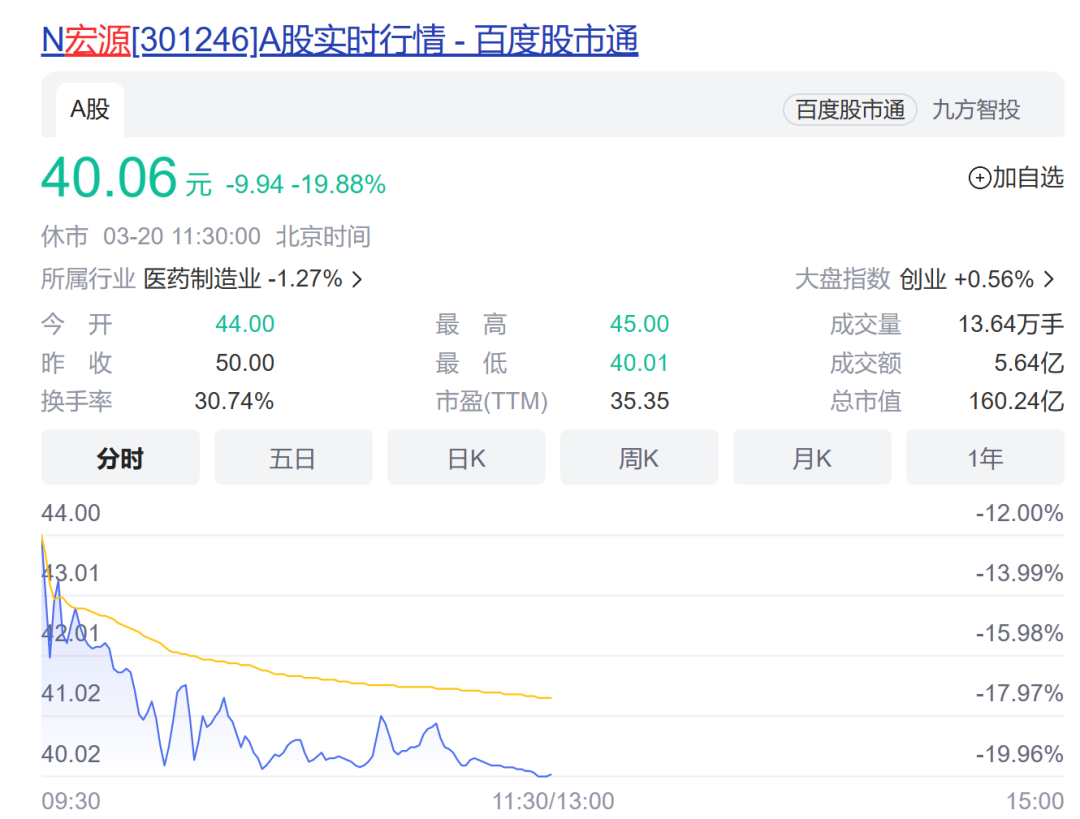Click 最高 value 45.00
The image size is (1080, 819).
(x=639, y=324)
